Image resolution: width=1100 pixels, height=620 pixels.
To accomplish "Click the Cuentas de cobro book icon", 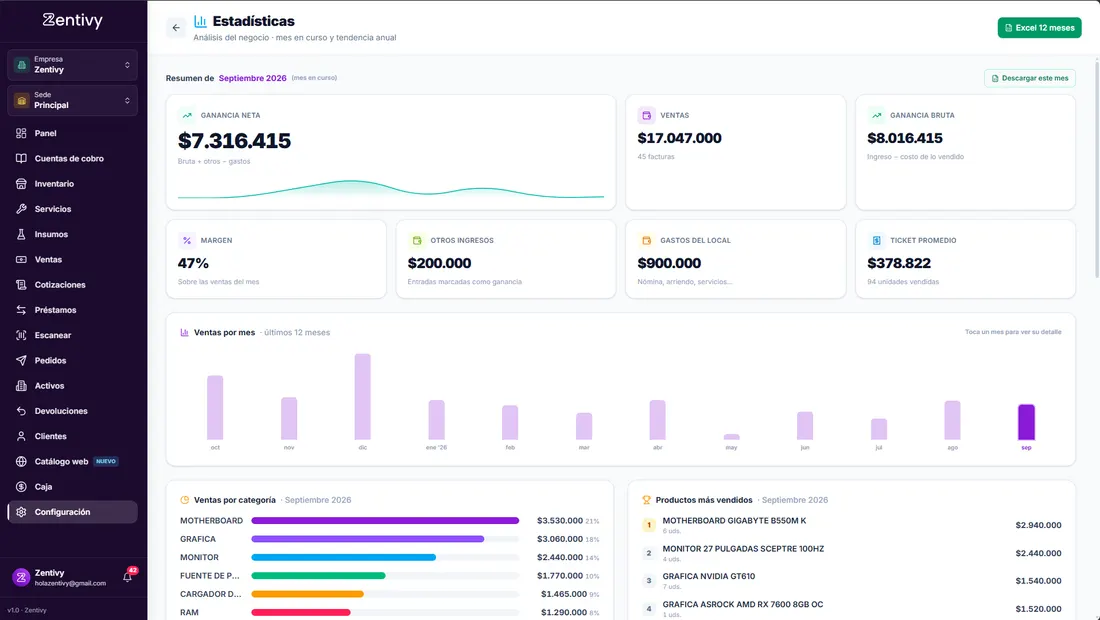I will tap(21, 159).
